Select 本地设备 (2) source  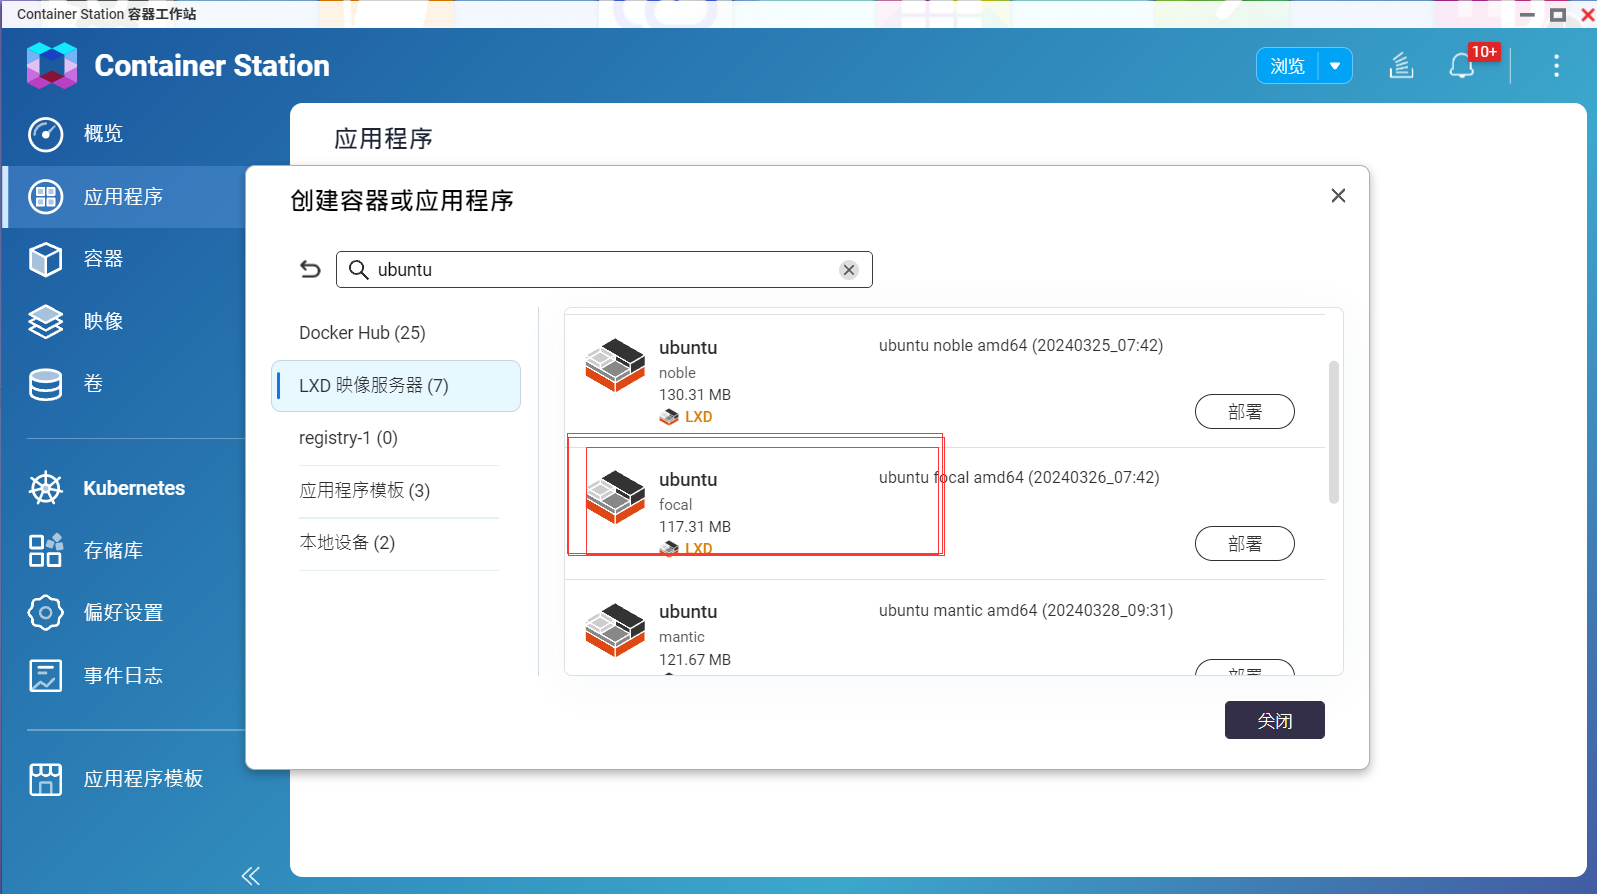[348, 543]
